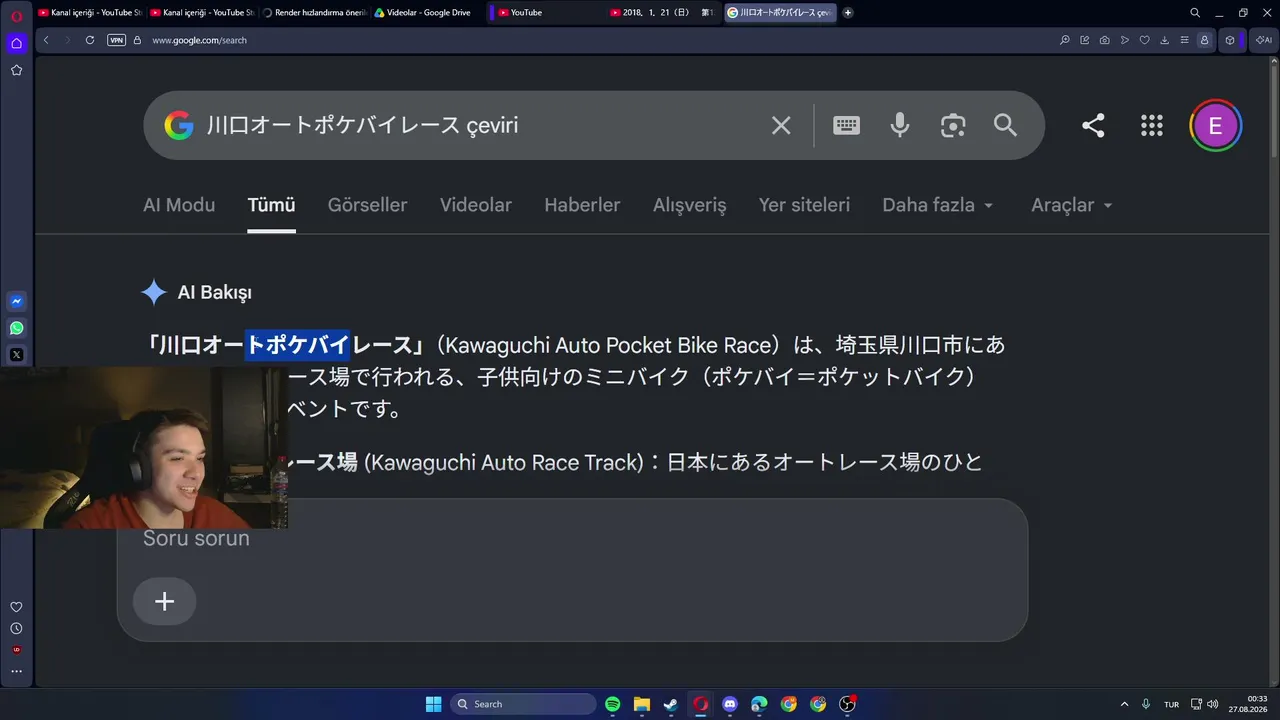The width and height of the screenshot is (1280, 720).
Task: Add page to bookmarks heart icon
Action: (1144, 40)
